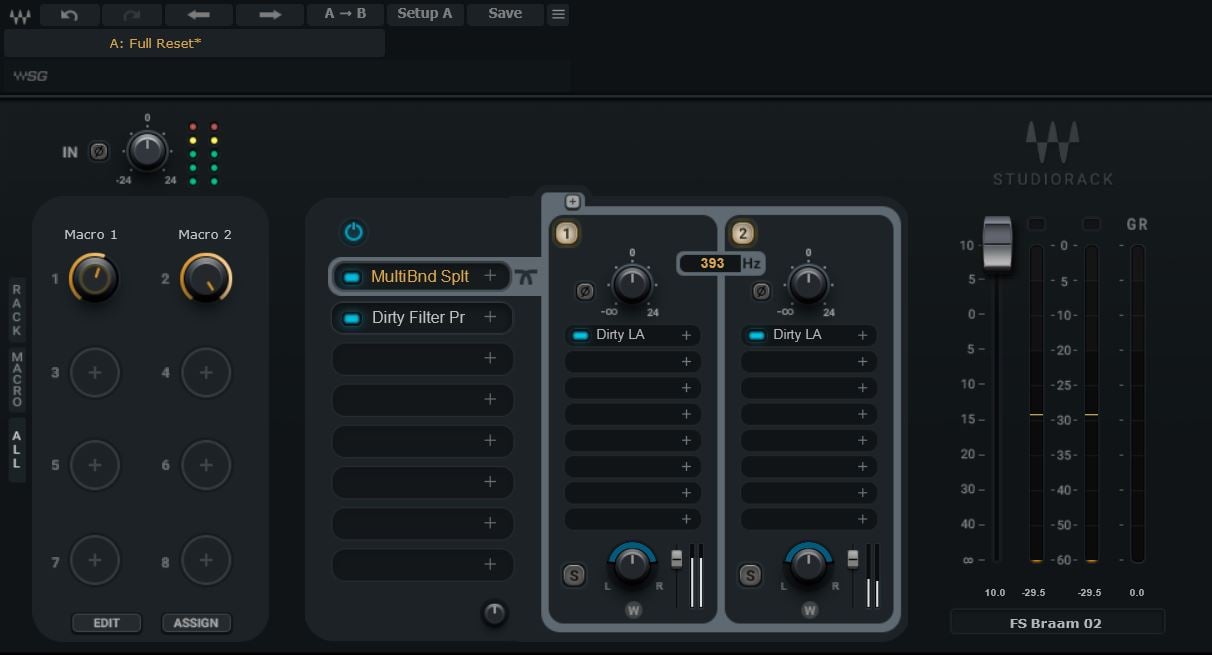Image resolution: width=1212 pixels, height=655 pixels.
Task: Click the undo arrow icon
Action: pyautogui.click(x=69, y=14)
